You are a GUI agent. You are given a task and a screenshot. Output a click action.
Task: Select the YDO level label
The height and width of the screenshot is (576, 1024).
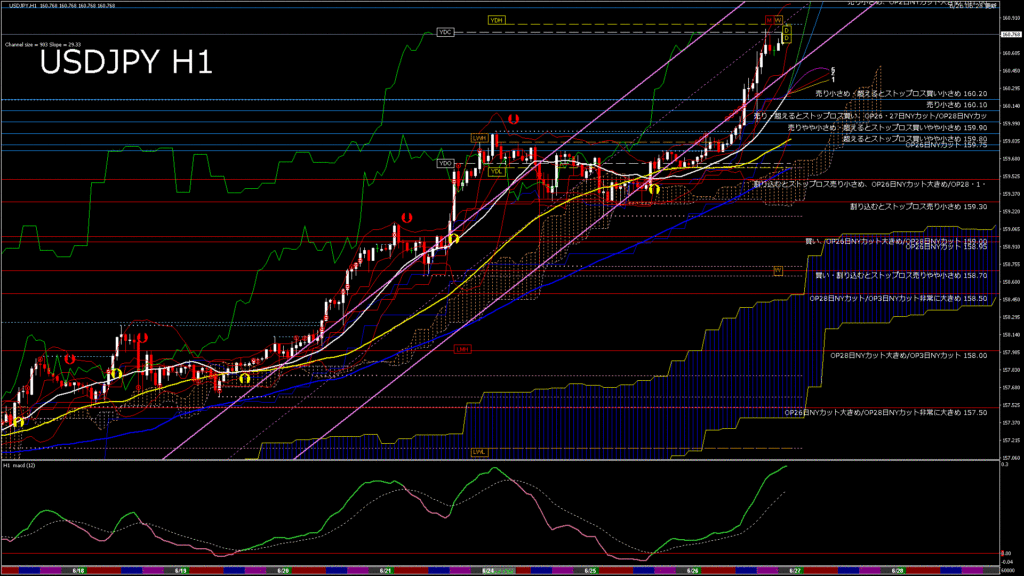point(445,163)
